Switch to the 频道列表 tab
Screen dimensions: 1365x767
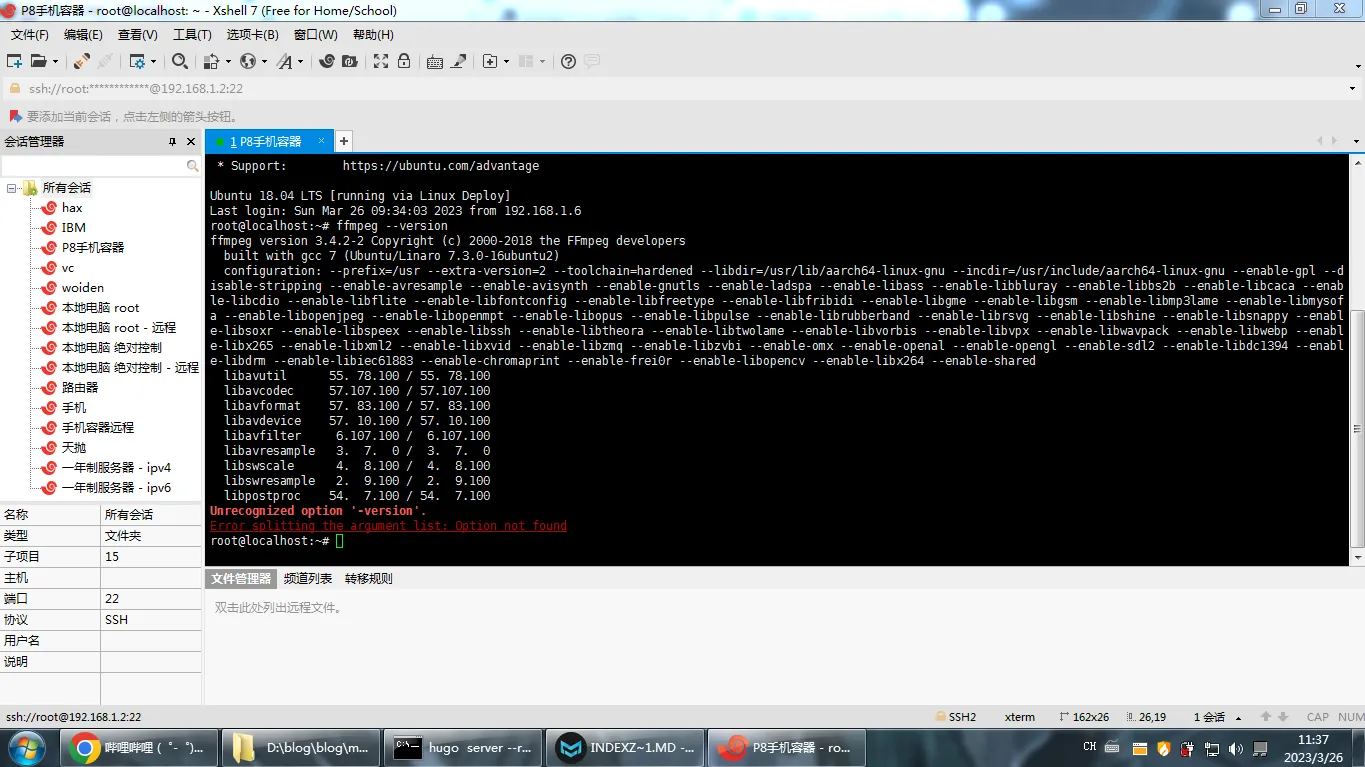[307, 579]
